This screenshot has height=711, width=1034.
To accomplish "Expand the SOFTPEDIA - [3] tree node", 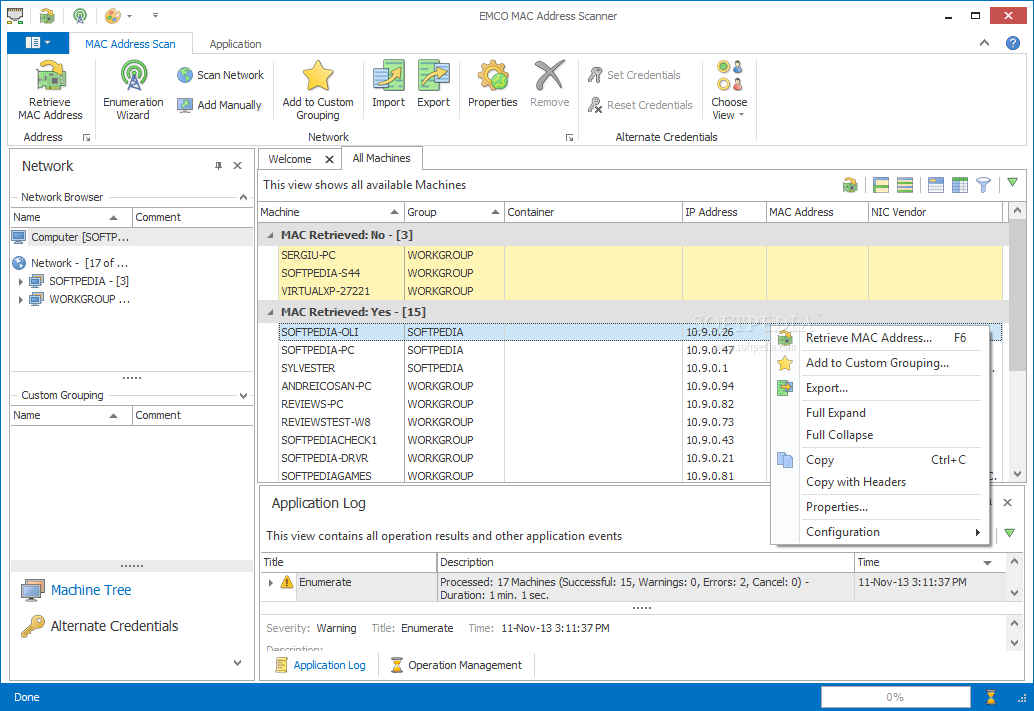I will coord(20,282).
